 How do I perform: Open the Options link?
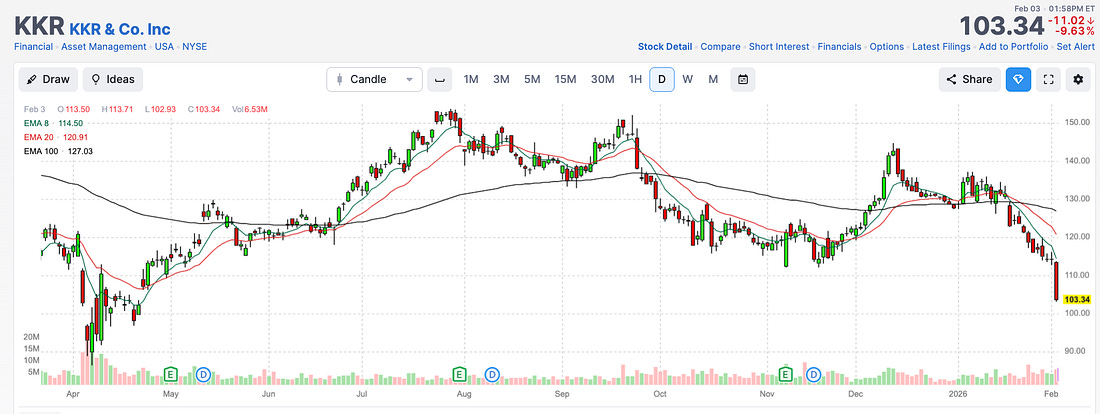[x=887, y=46]
